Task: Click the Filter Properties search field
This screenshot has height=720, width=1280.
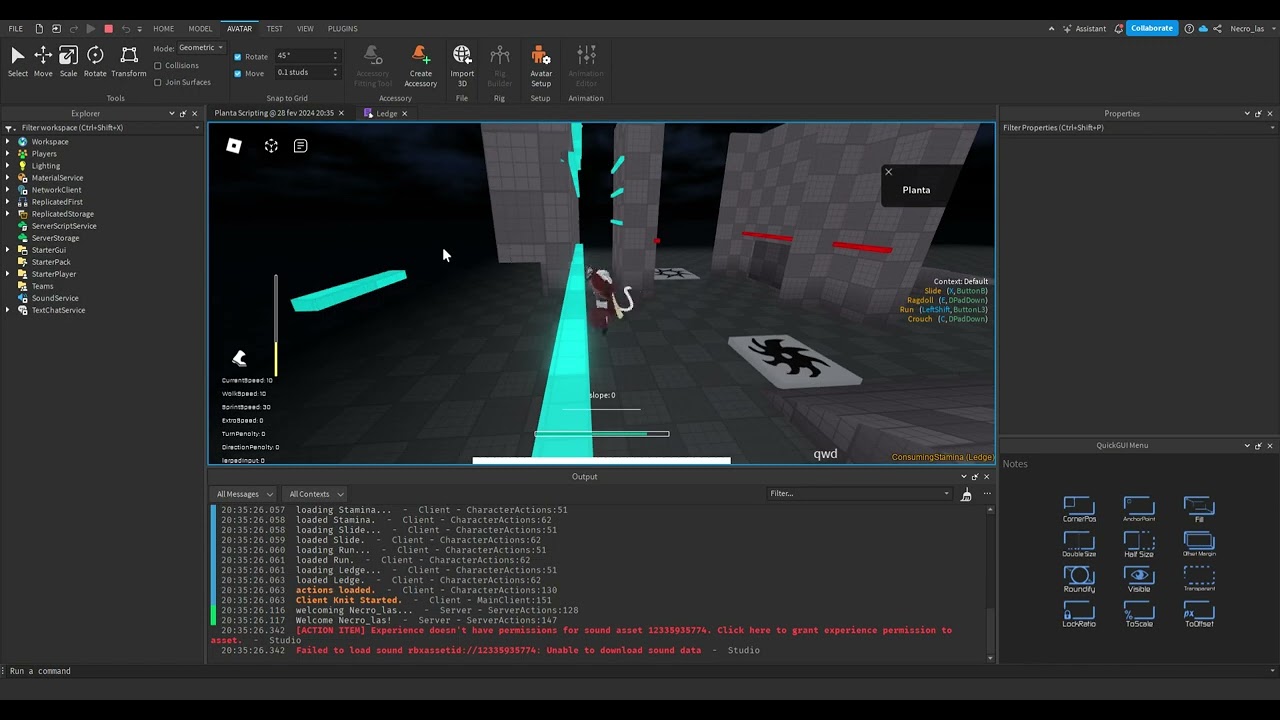Action: coord(1138,128)
